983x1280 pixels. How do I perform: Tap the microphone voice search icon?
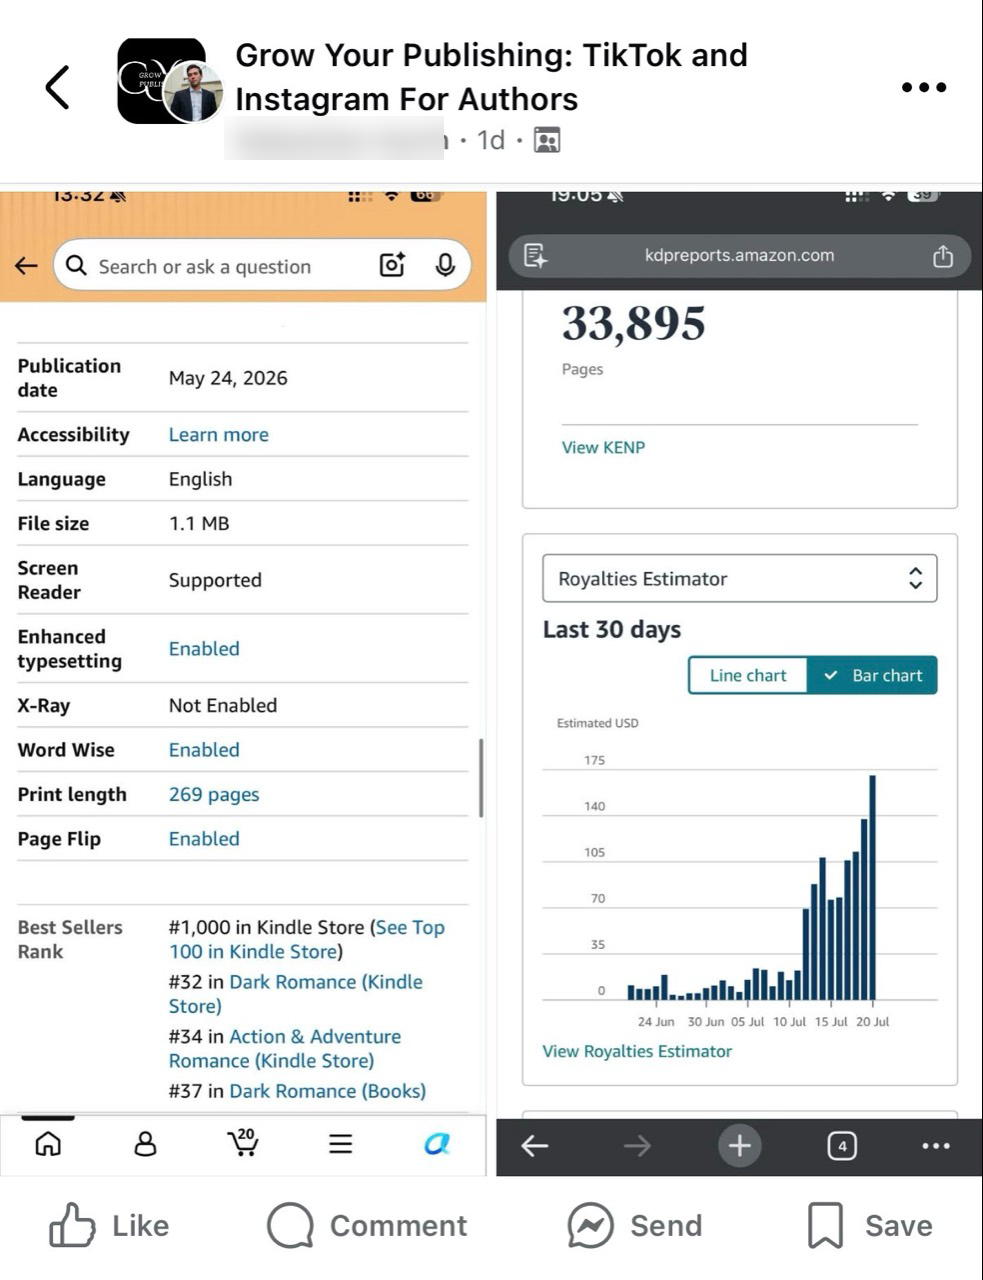point(445,265)
